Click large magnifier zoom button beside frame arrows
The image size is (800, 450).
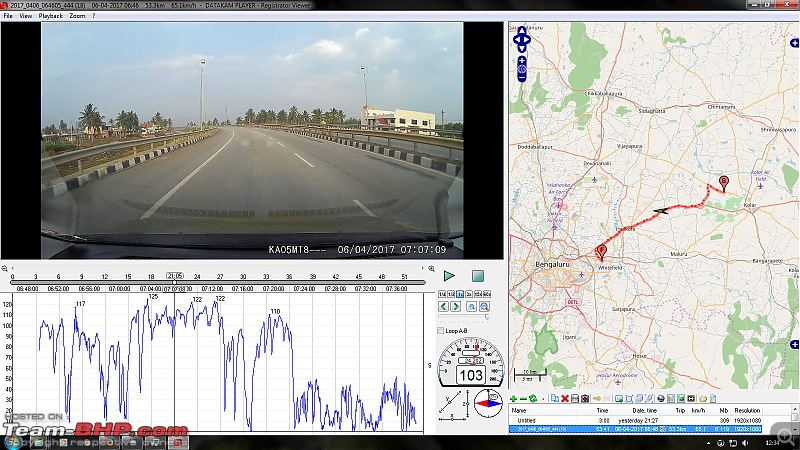click(484, 306)
